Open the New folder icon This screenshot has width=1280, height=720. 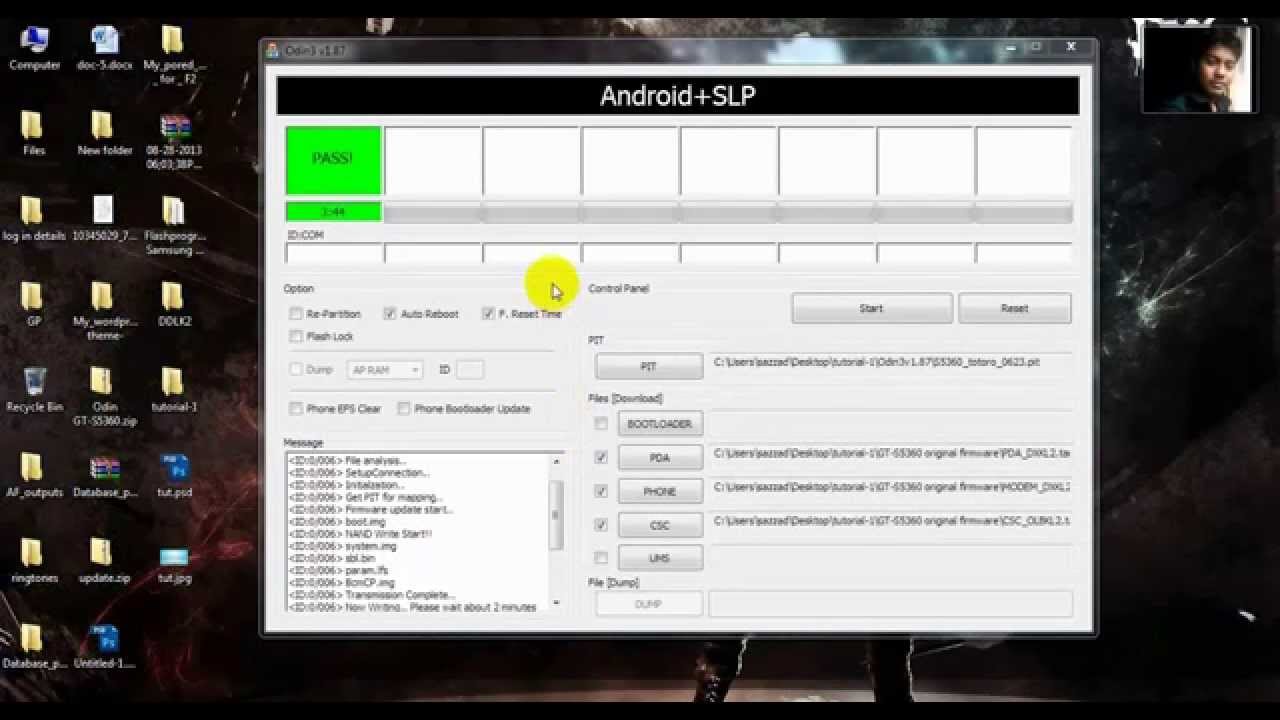(104, 133)
